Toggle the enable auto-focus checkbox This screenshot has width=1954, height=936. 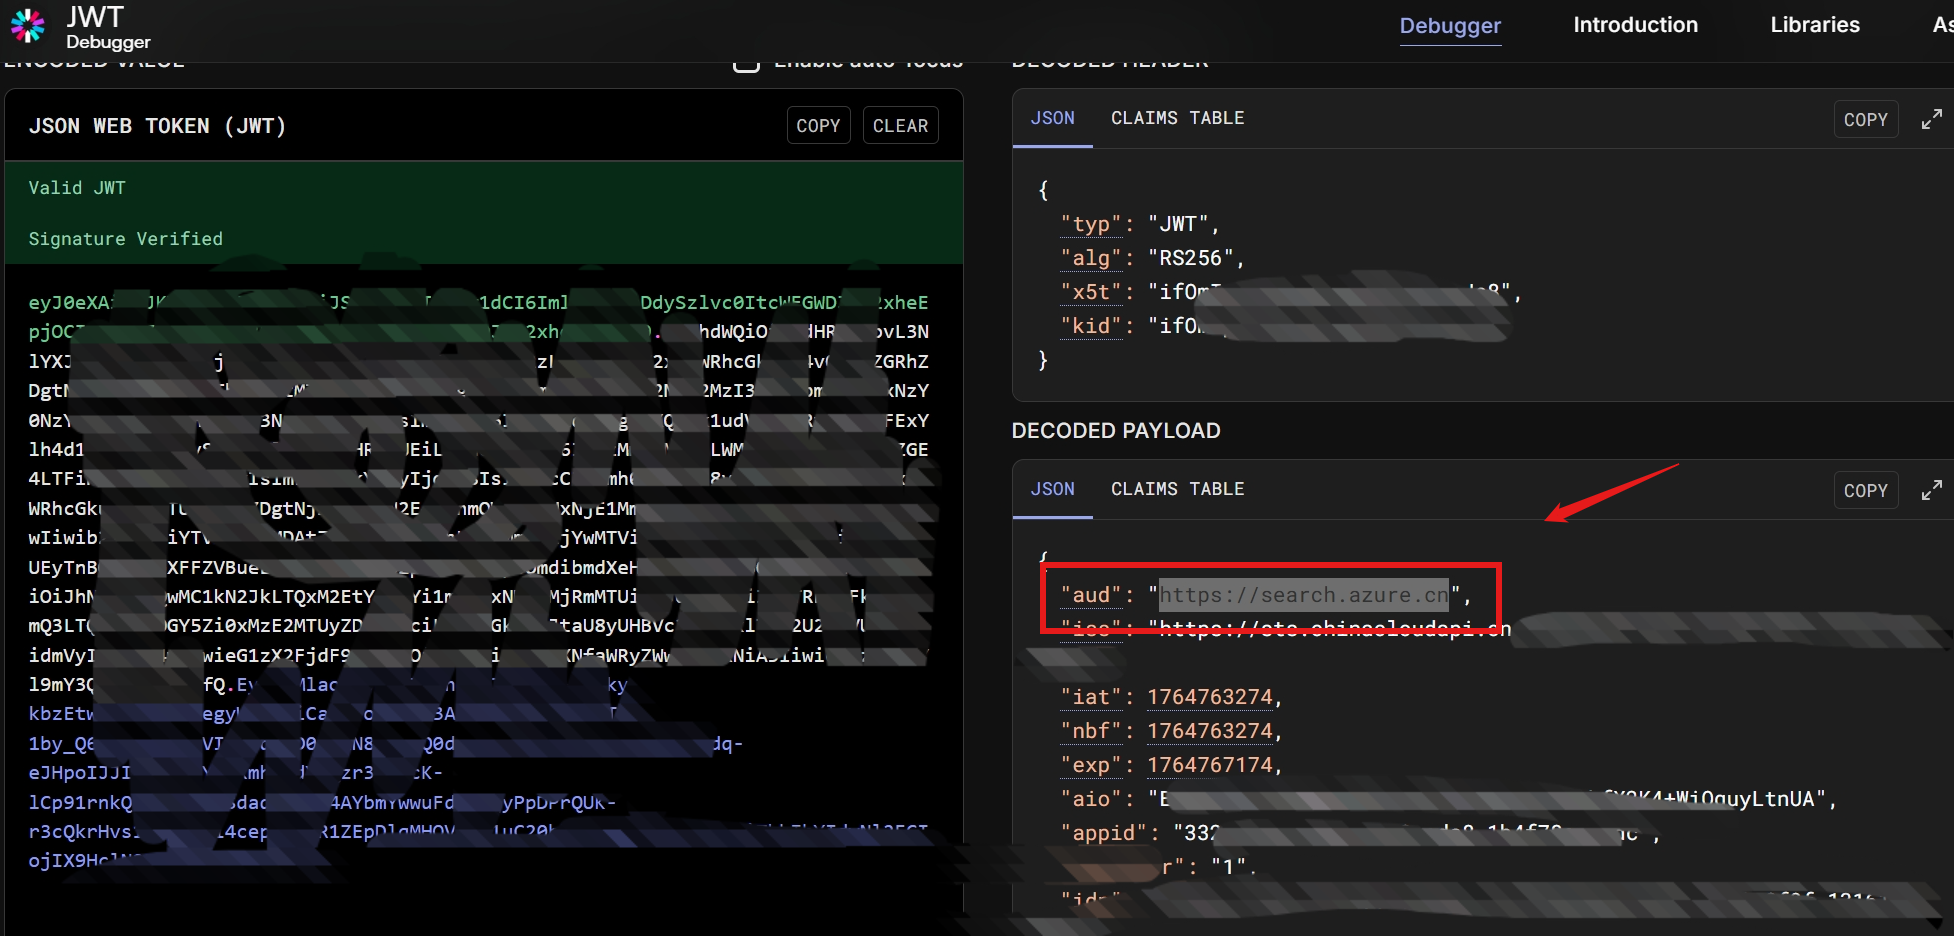746,65
